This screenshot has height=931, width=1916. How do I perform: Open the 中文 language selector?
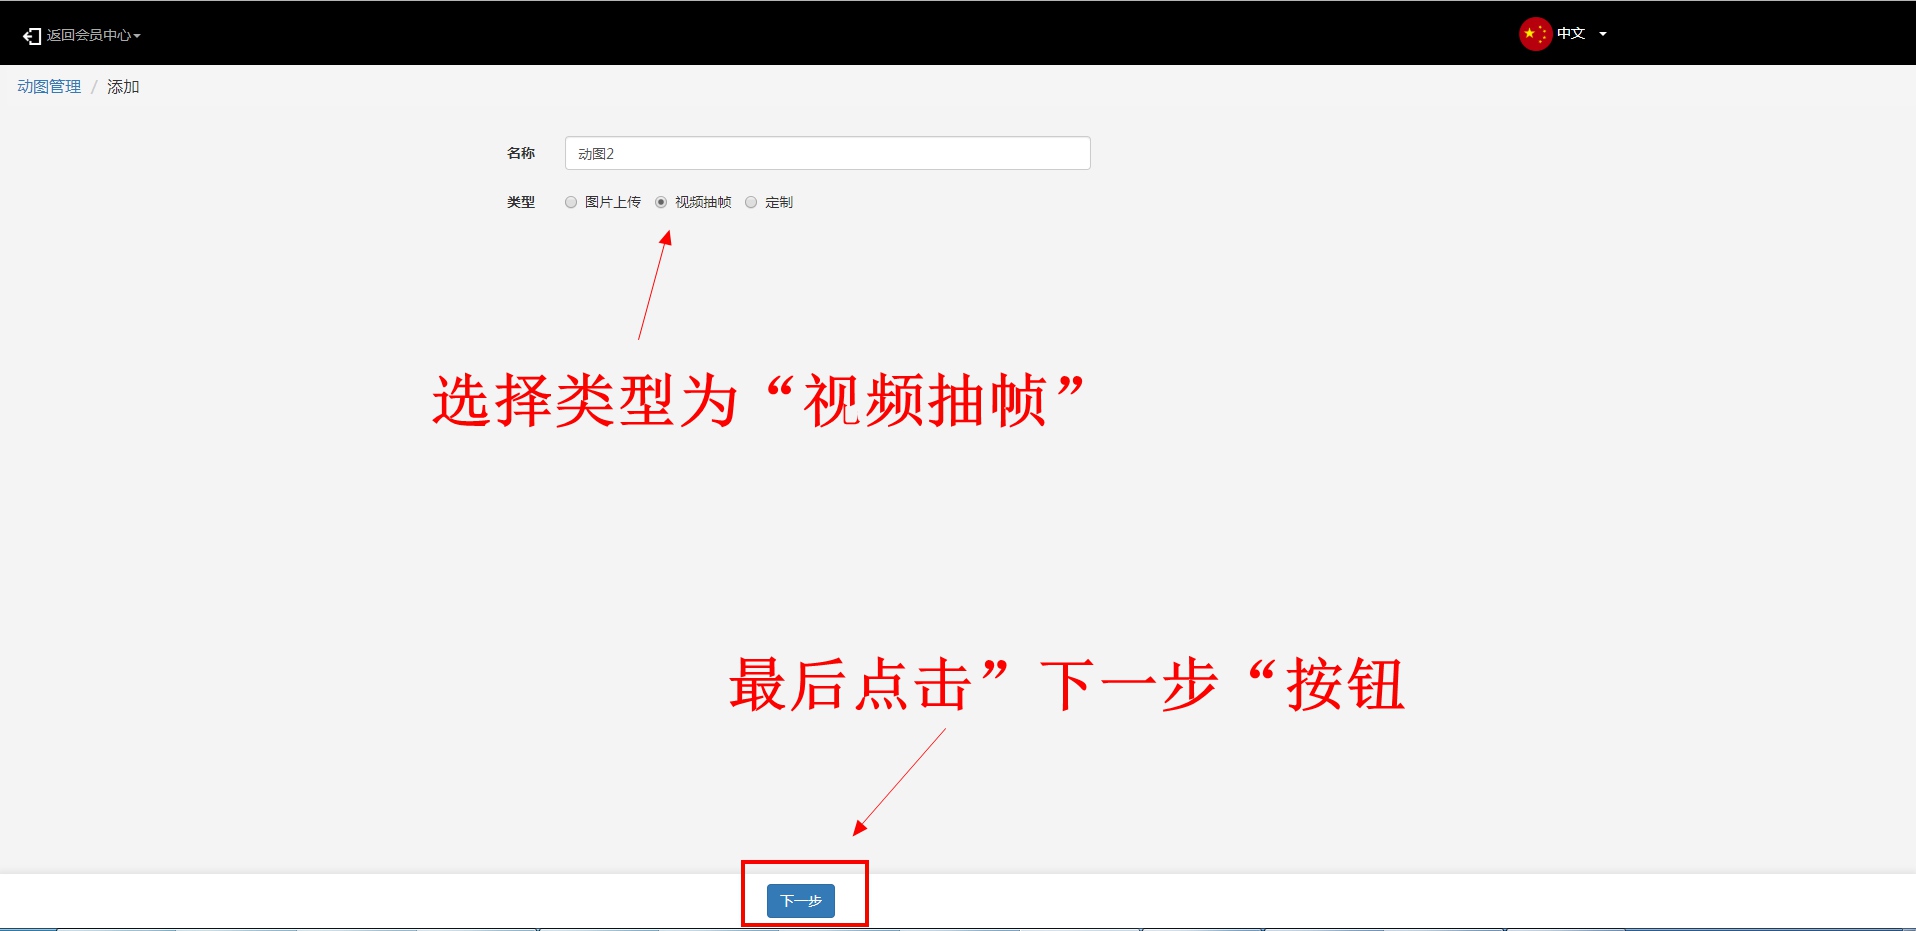pos(1570,34)
